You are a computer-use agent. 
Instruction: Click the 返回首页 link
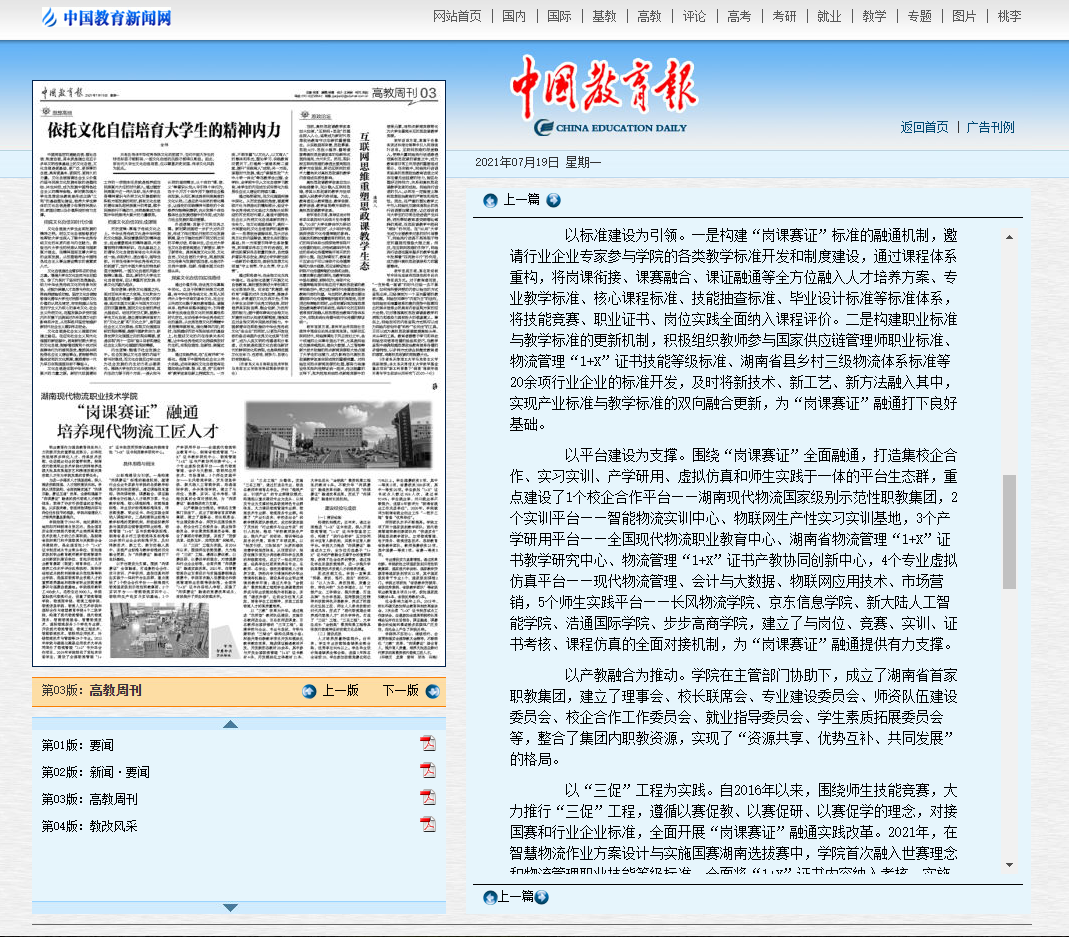coord(924,127)
